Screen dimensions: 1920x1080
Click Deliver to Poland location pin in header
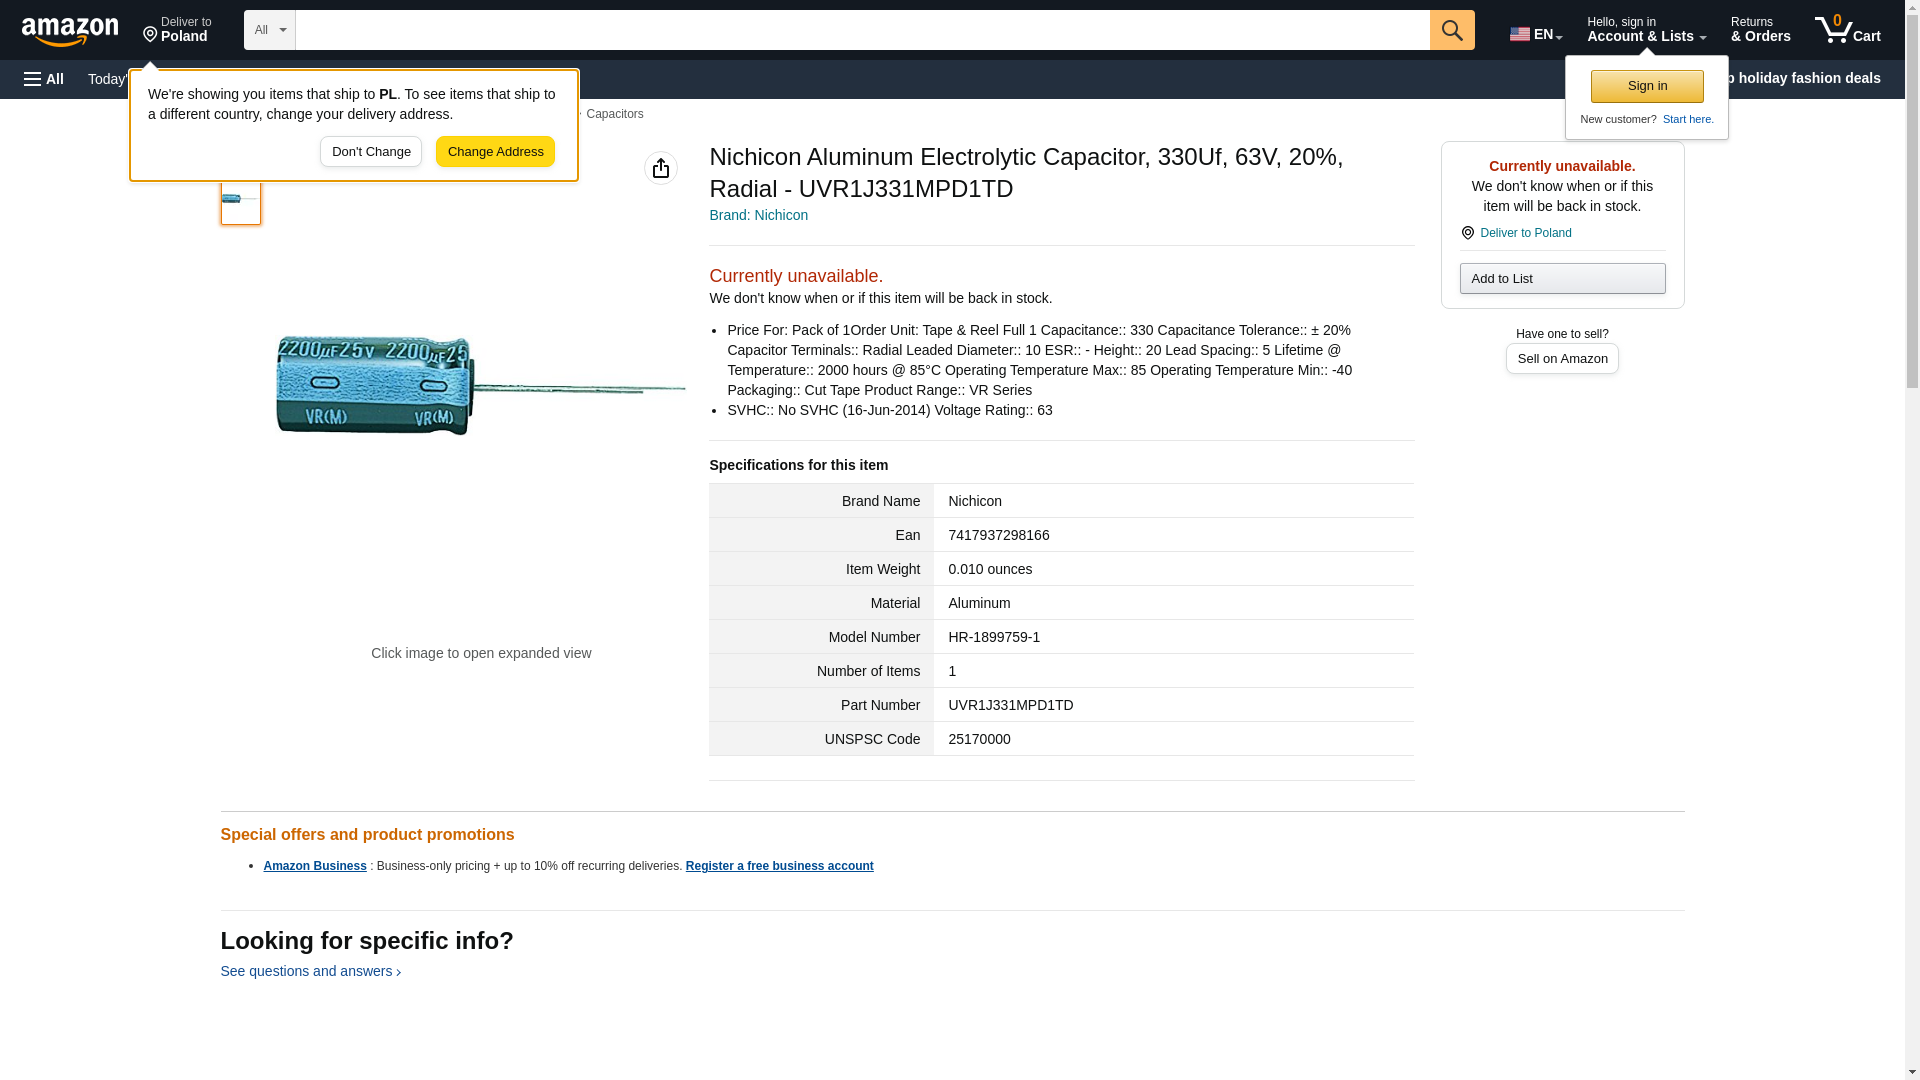coord(177,30)
